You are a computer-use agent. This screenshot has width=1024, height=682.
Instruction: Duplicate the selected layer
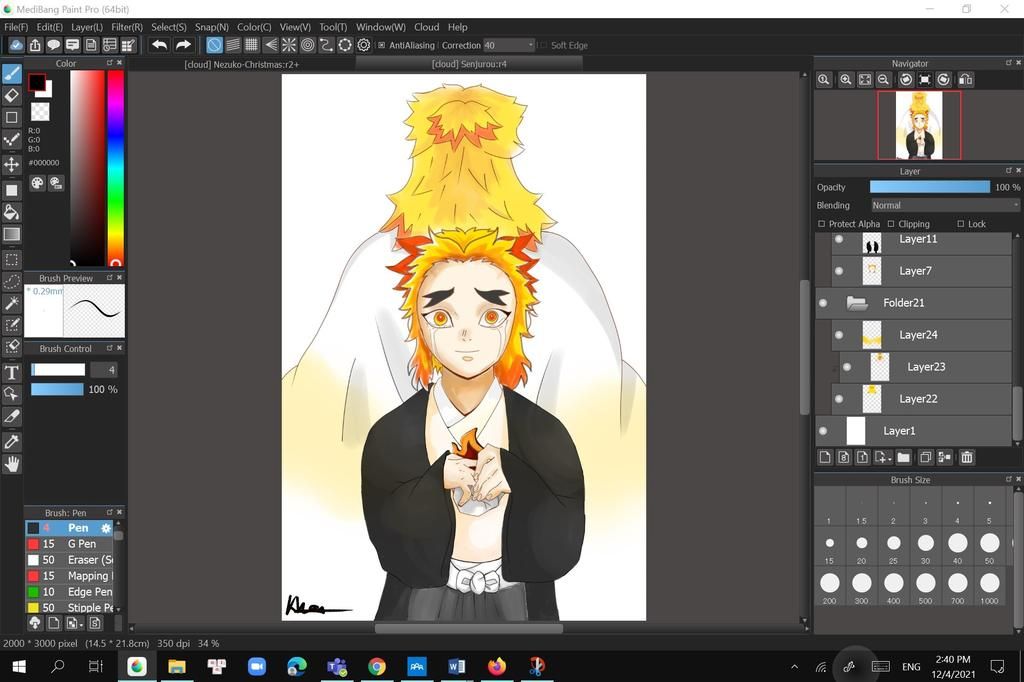coord(925,457)
